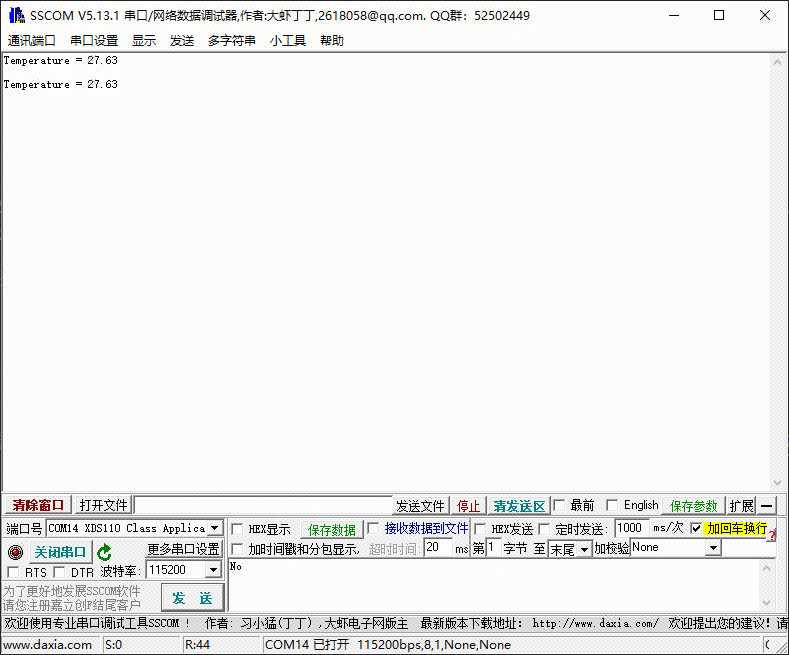This screenshot has width=789, height=655.
Task: Open 更多串口设置 settings
Action: pyautogui.click(x=184, y=548)
